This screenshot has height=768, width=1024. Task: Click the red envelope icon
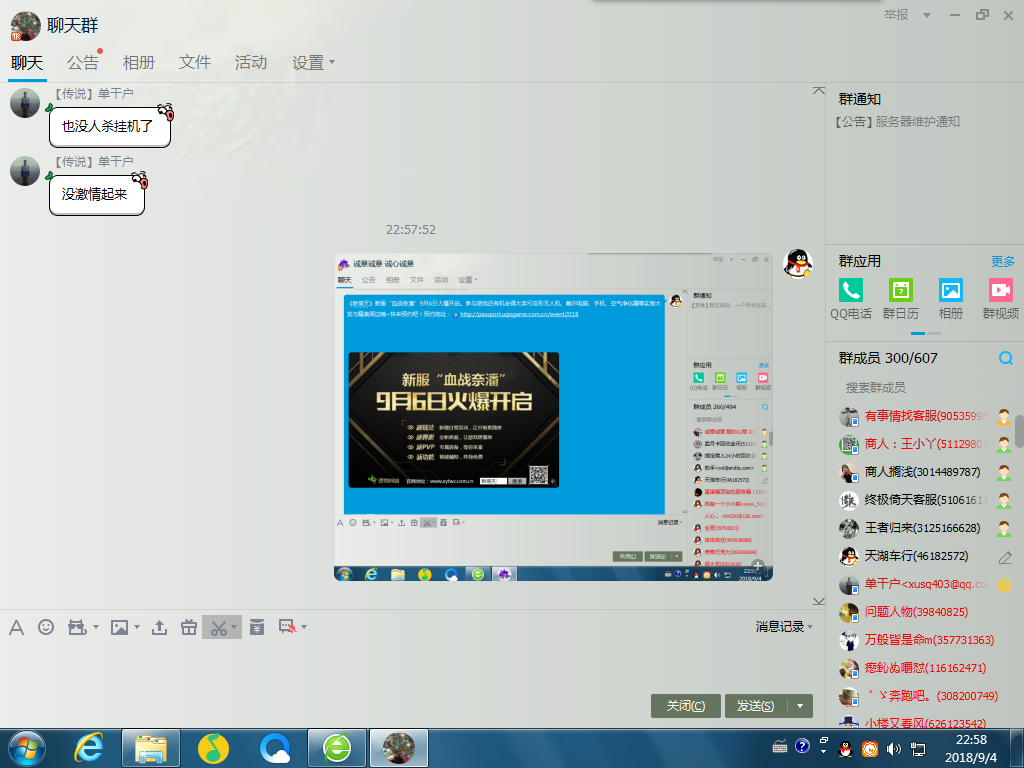pyautogui.click(x=257, y=627)
